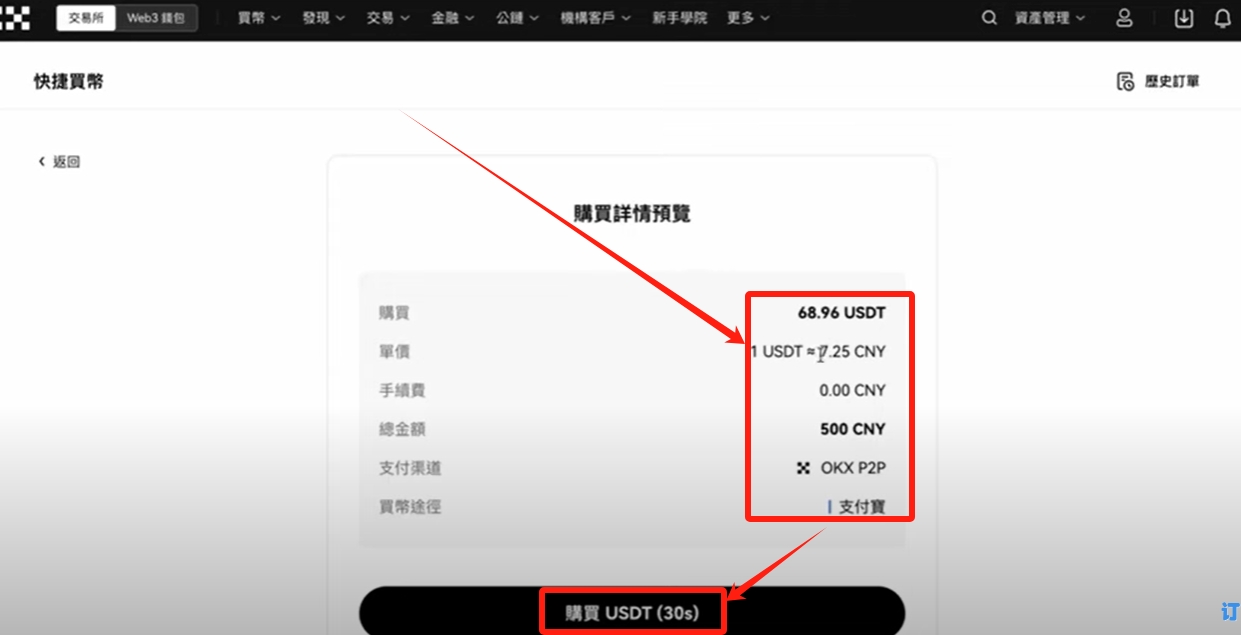Open the 新手學院 menu item
Viewport: 1241px width, 635px height.
coord(679,18)
